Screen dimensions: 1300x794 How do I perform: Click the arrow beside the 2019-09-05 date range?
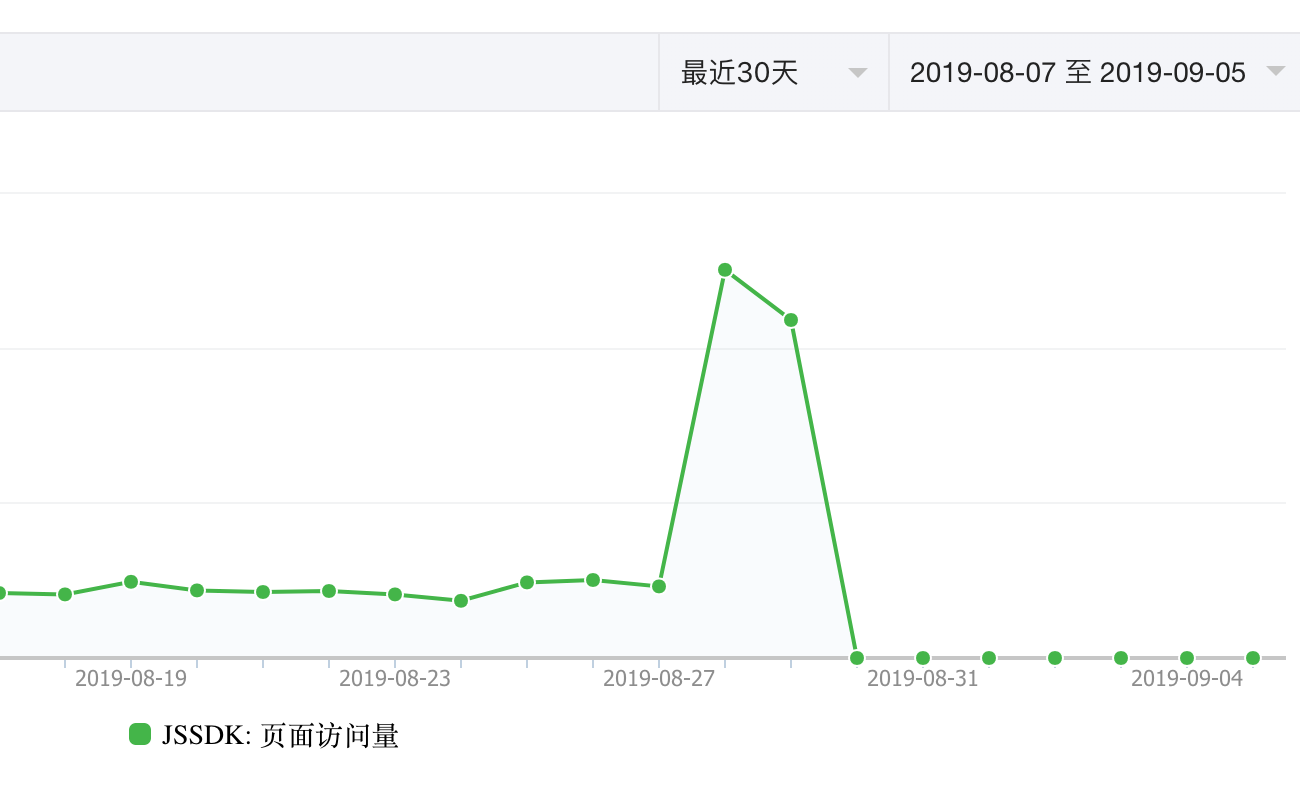[1274, 71]
